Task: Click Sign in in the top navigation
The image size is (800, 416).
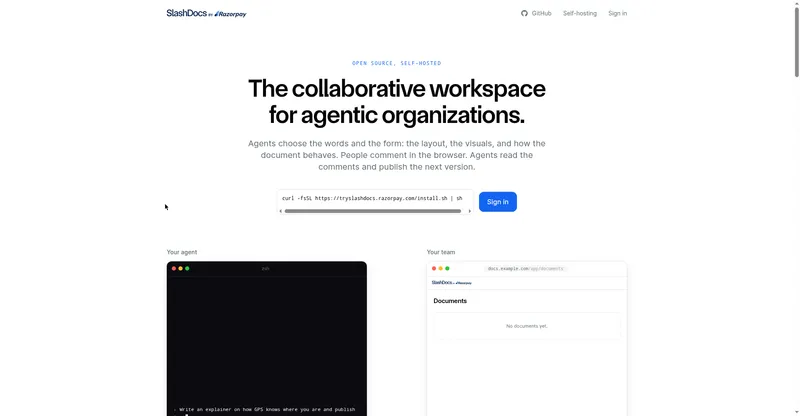Action: (617, 13)
